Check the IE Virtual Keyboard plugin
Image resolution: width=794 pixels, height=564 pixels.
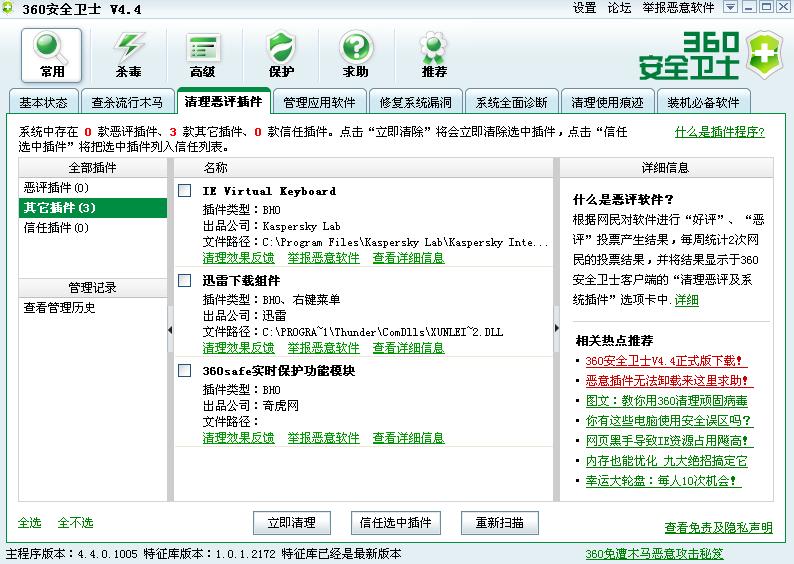click(185, 191)
